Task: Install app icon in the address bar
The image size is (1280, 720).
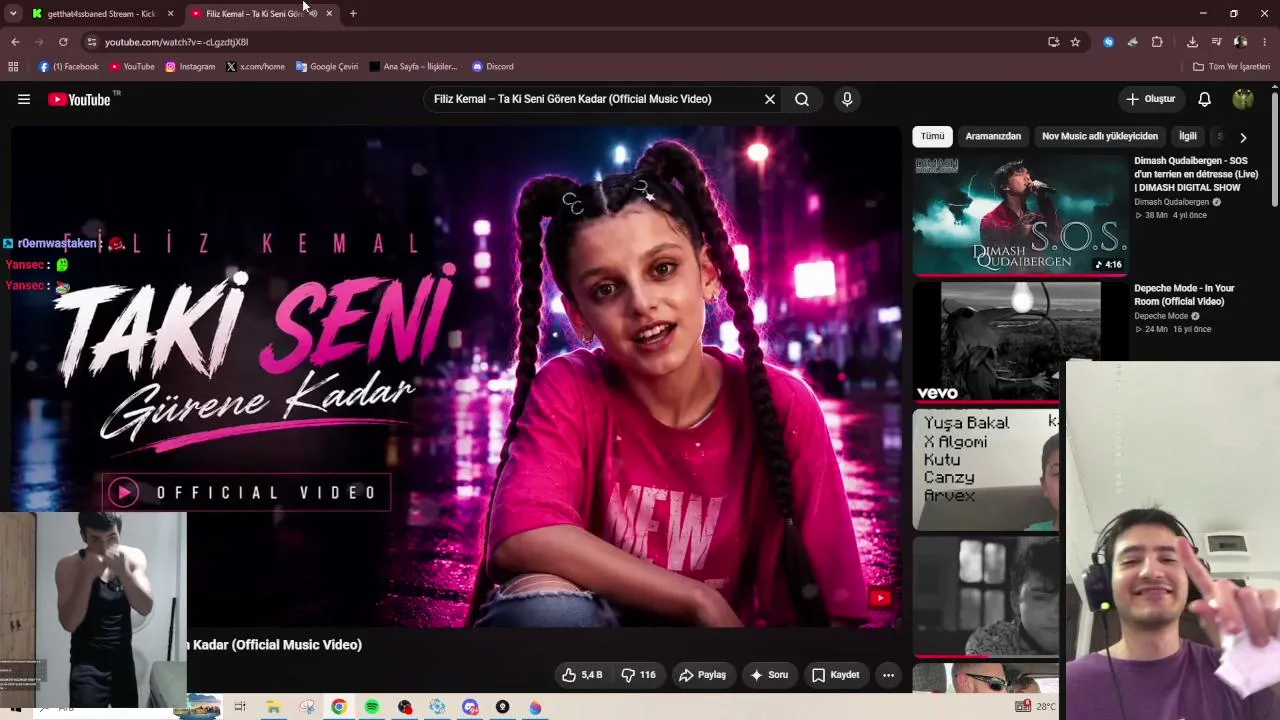Action: click(x=1053, y=42)
